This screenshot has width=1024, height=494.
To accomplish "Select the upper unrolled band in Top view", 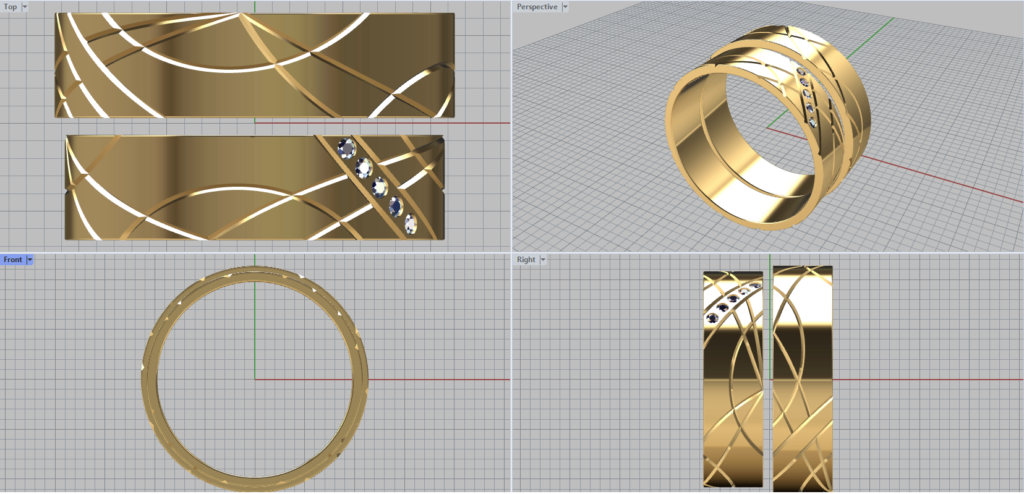I will 200,66.
